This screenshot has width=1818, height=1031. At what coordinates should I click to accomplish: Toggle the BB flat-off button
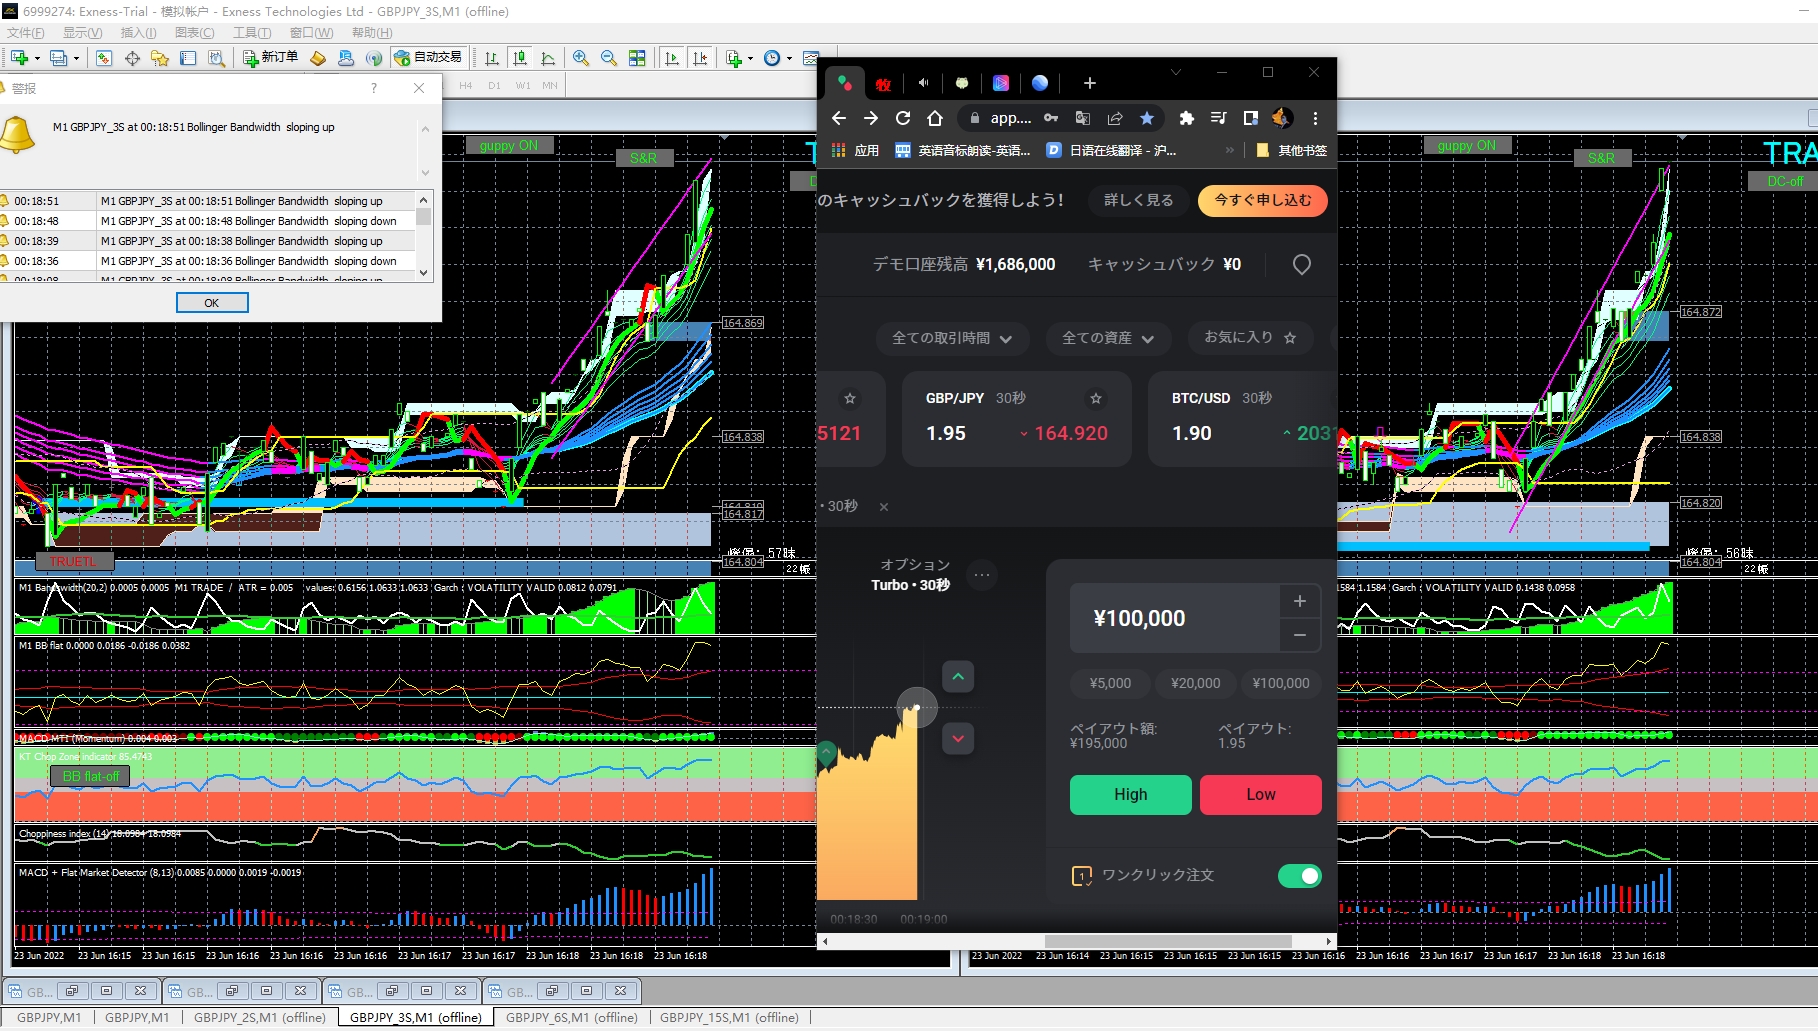(x=90, y=777)
